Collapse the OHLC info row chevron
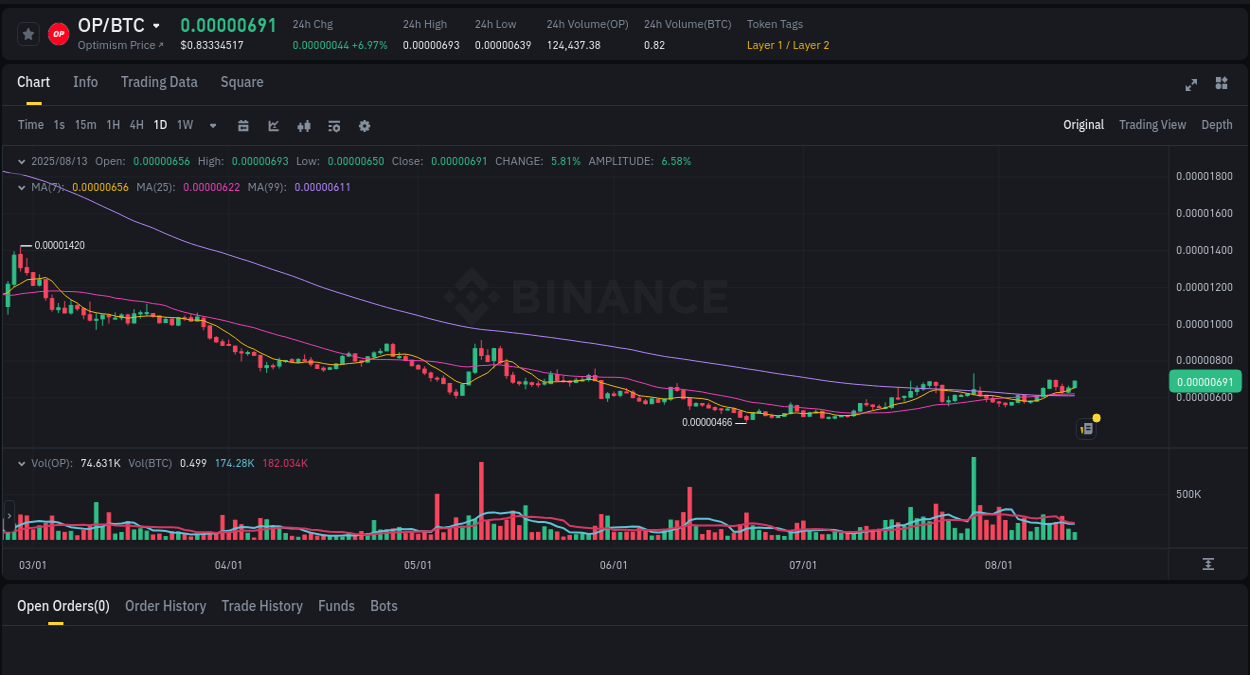Screen dimensions: 1250x675 coord(23,161)
